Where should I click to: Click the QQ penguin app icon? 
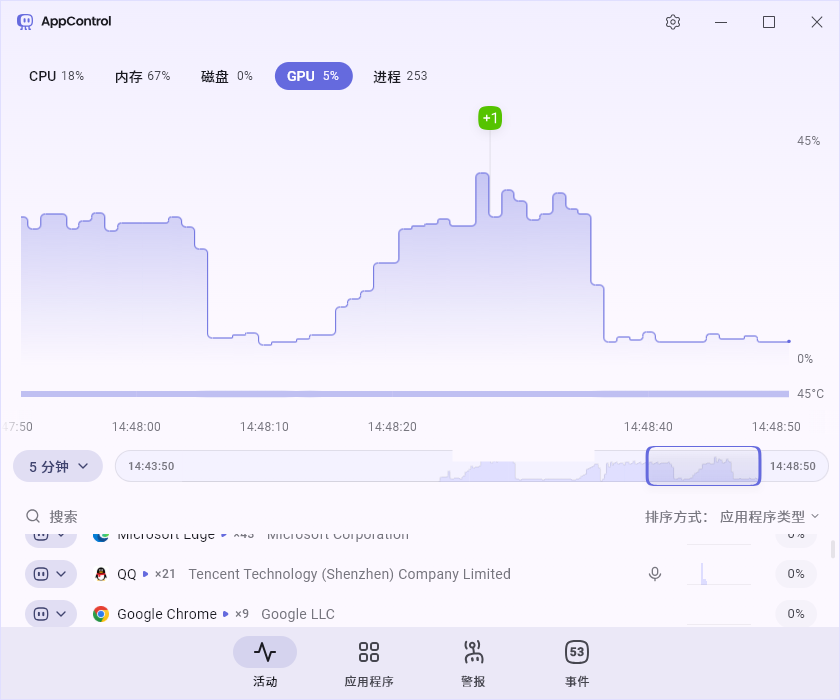101,574
